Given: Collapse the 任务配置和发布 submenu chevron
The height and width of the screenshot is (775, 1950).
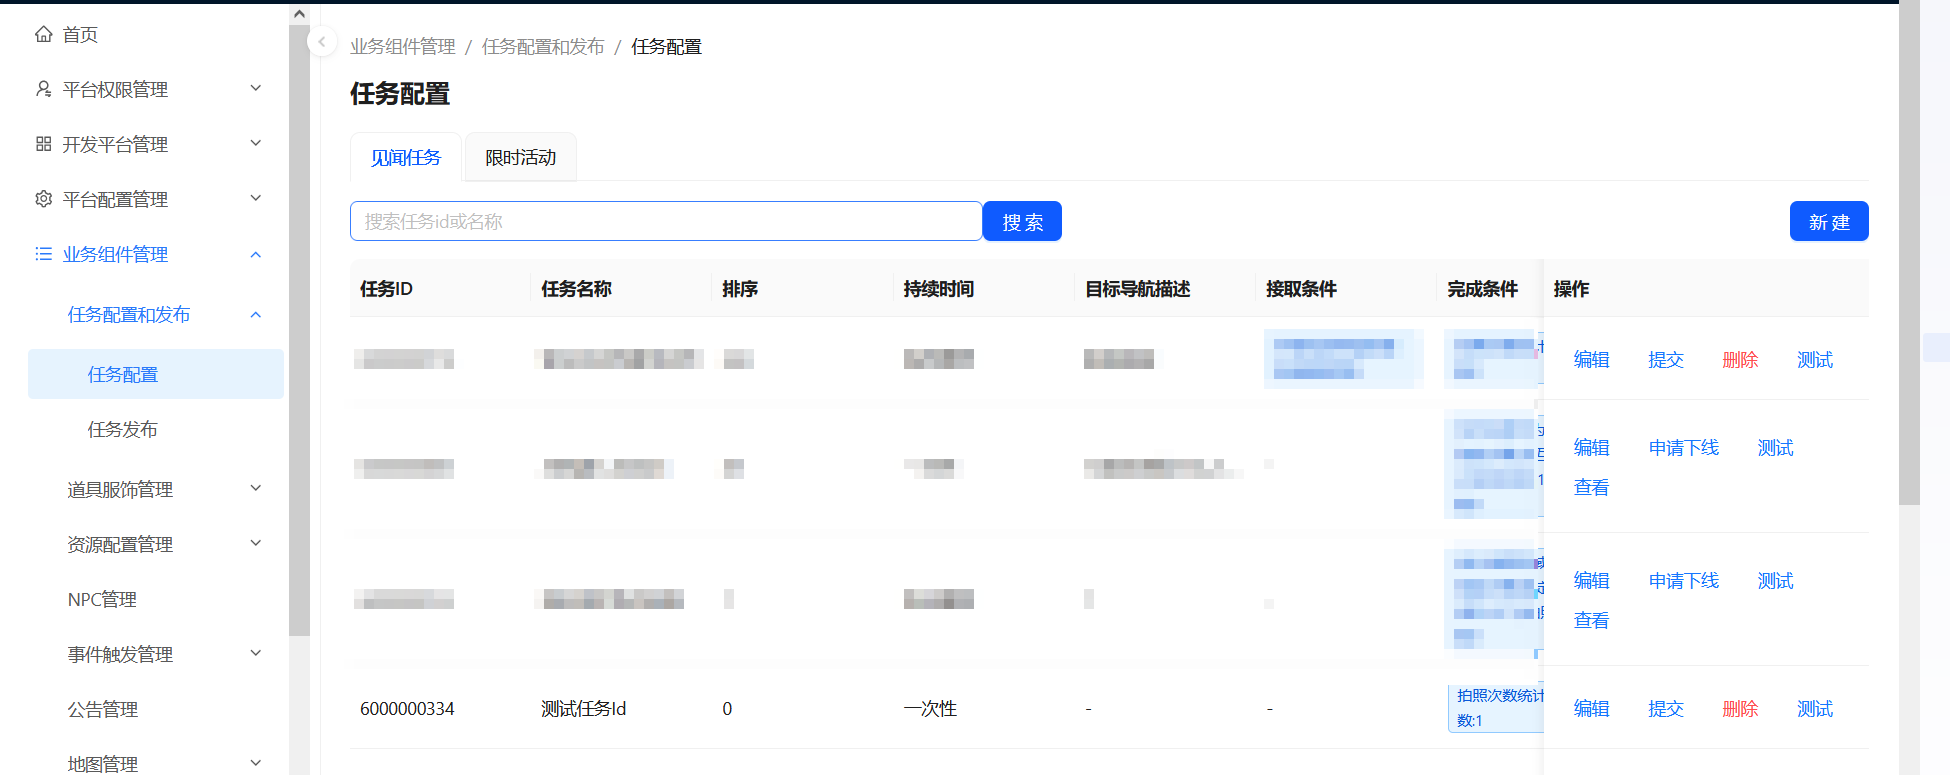Looking at the screenshot, I should (256, 315).
